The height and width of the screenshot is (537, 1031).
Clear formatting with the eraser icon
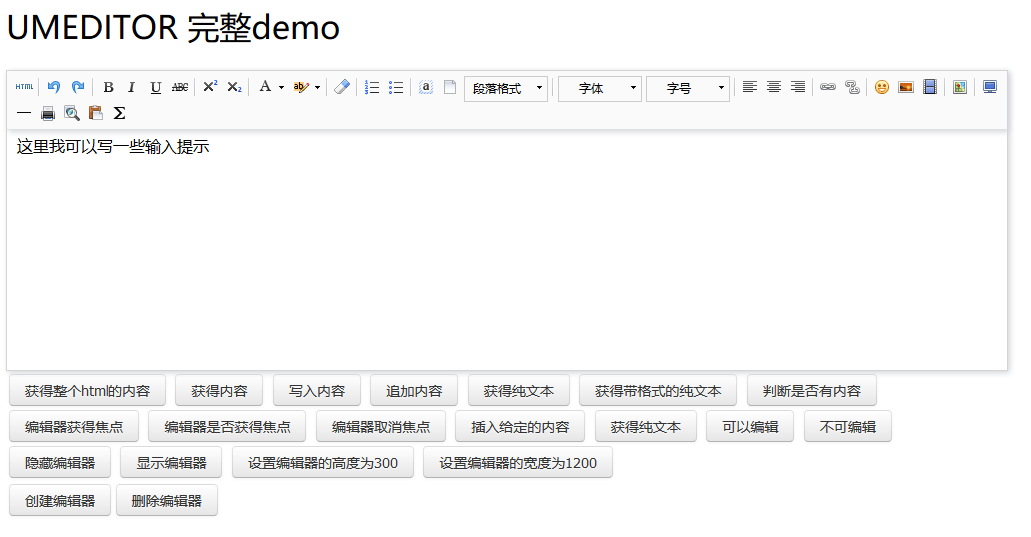pyautogui.click(x=342, y=87)
